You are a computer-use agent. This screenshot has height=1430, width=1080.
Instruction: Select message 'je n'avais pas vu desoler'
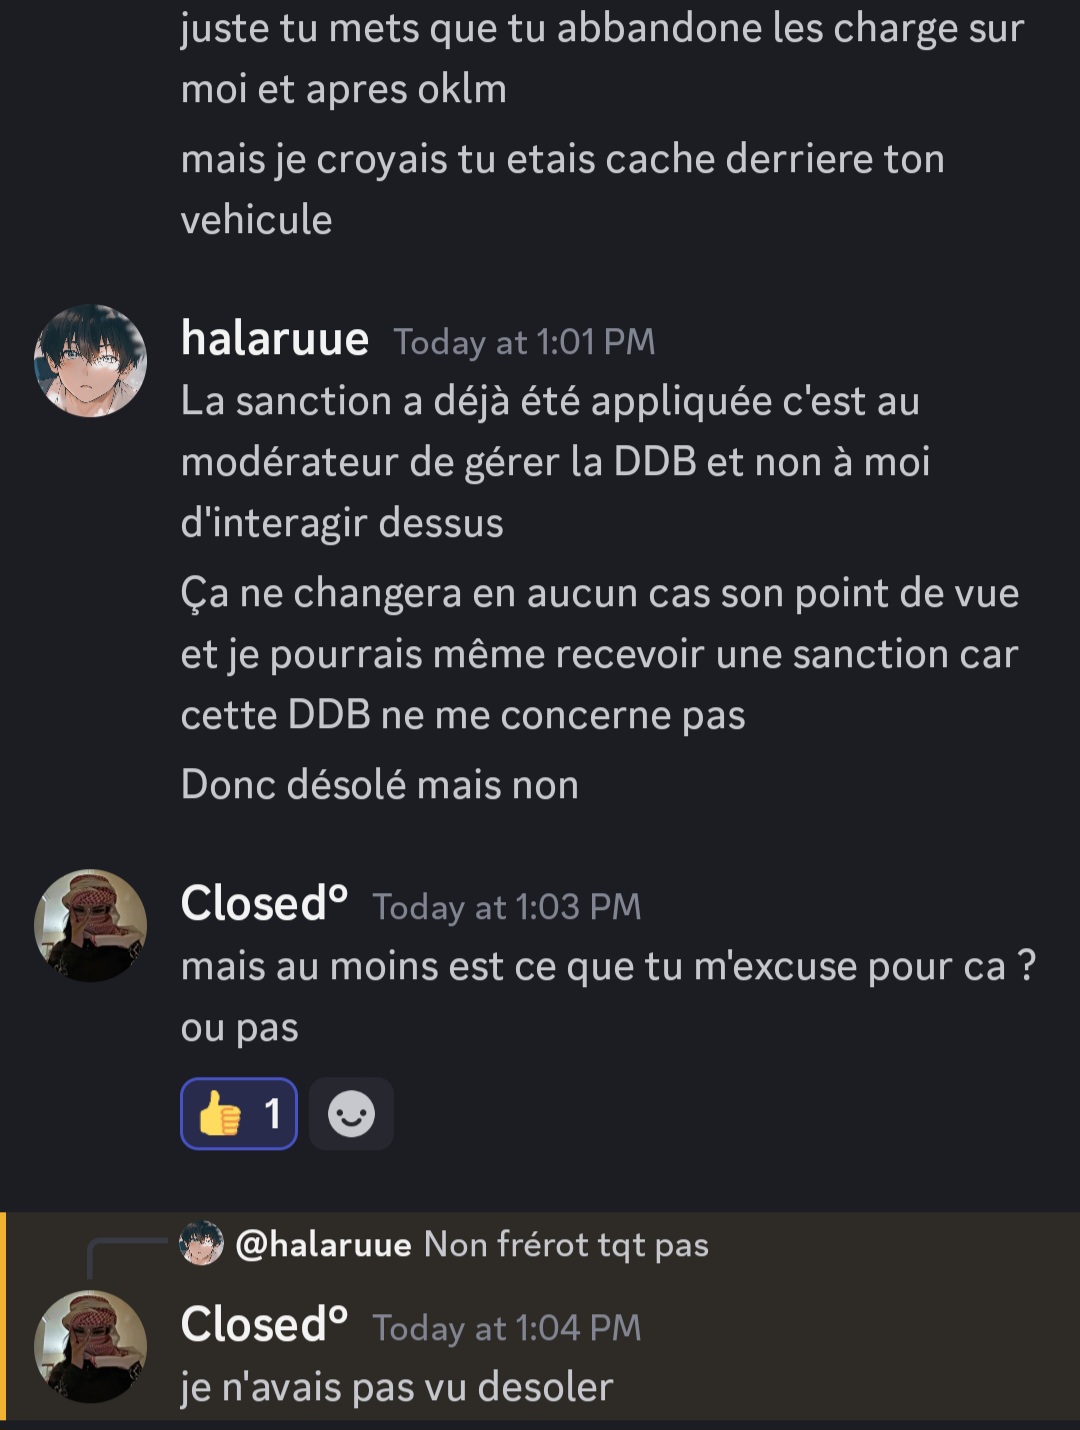pos(397,1387)
